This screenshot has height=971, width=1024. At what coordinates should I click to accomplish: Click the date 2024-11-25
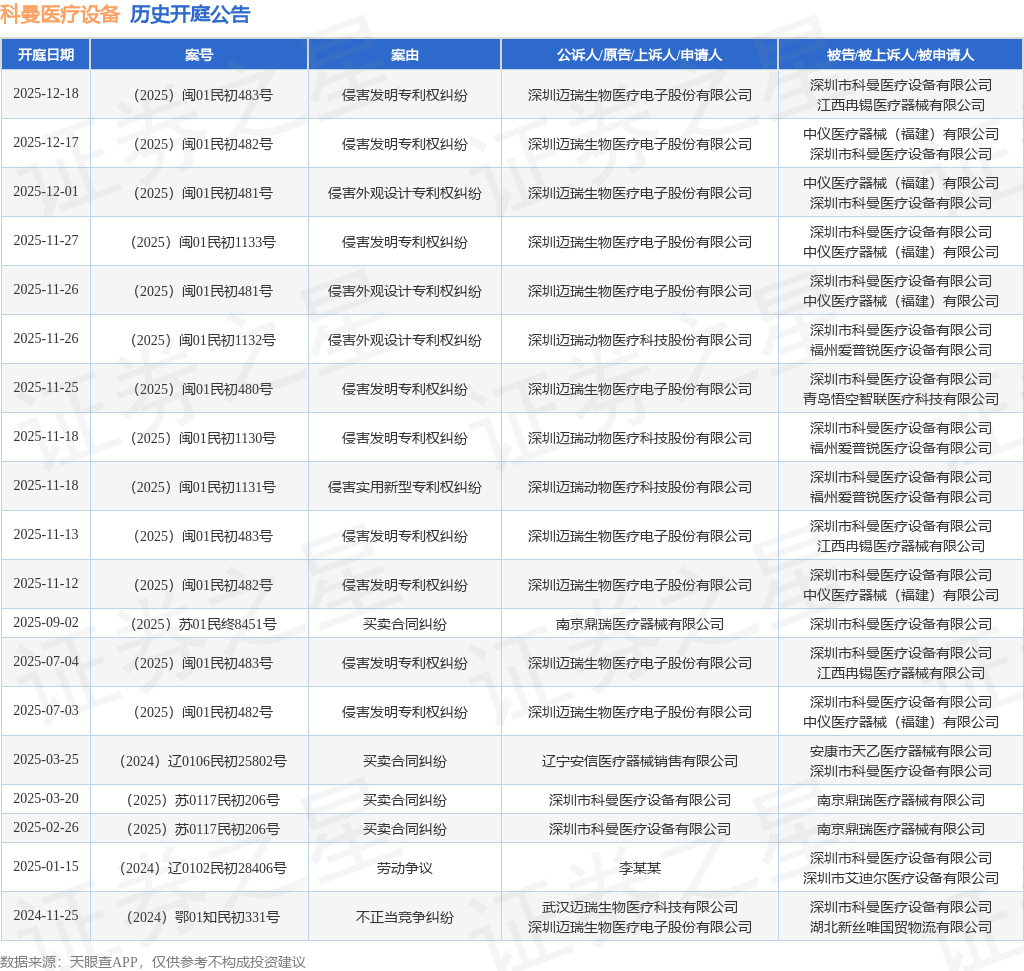coord(46,915)
